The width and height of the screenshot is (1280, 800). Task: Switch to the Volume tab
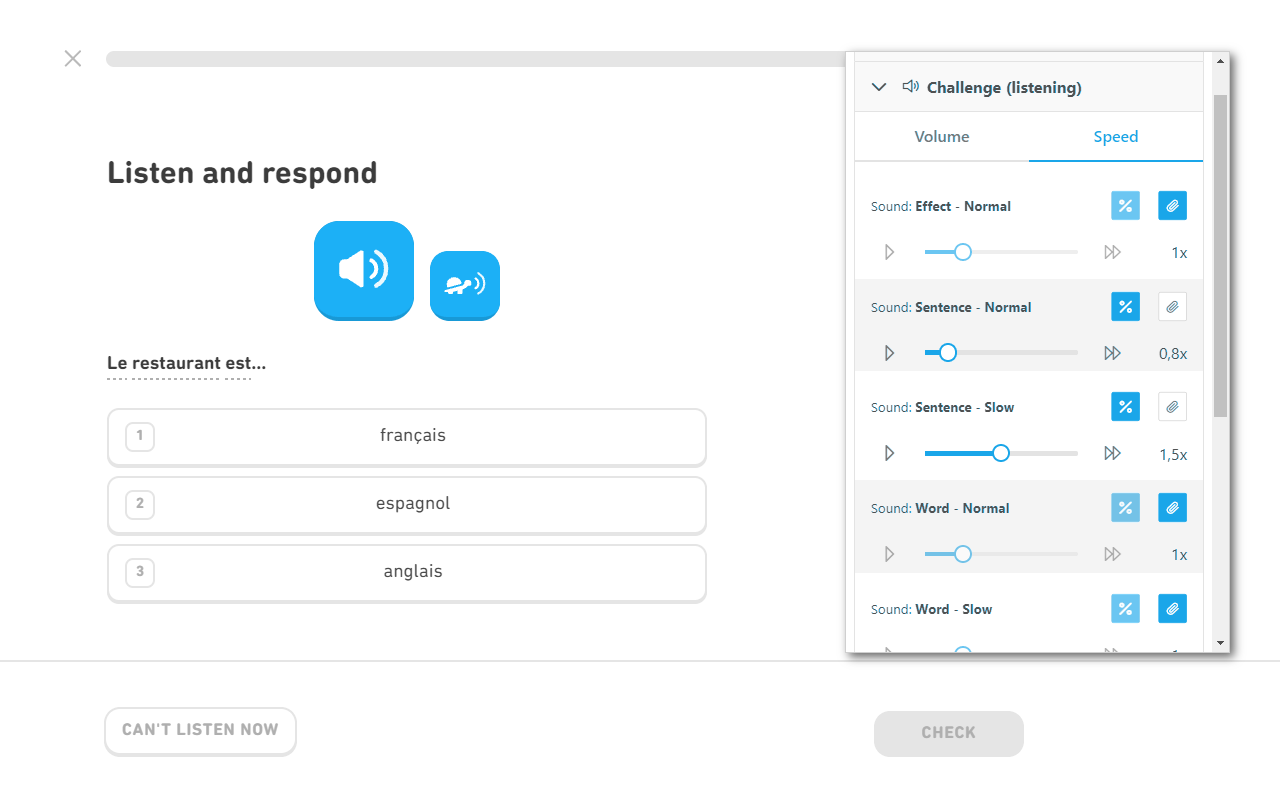click(x=941, y=136)
